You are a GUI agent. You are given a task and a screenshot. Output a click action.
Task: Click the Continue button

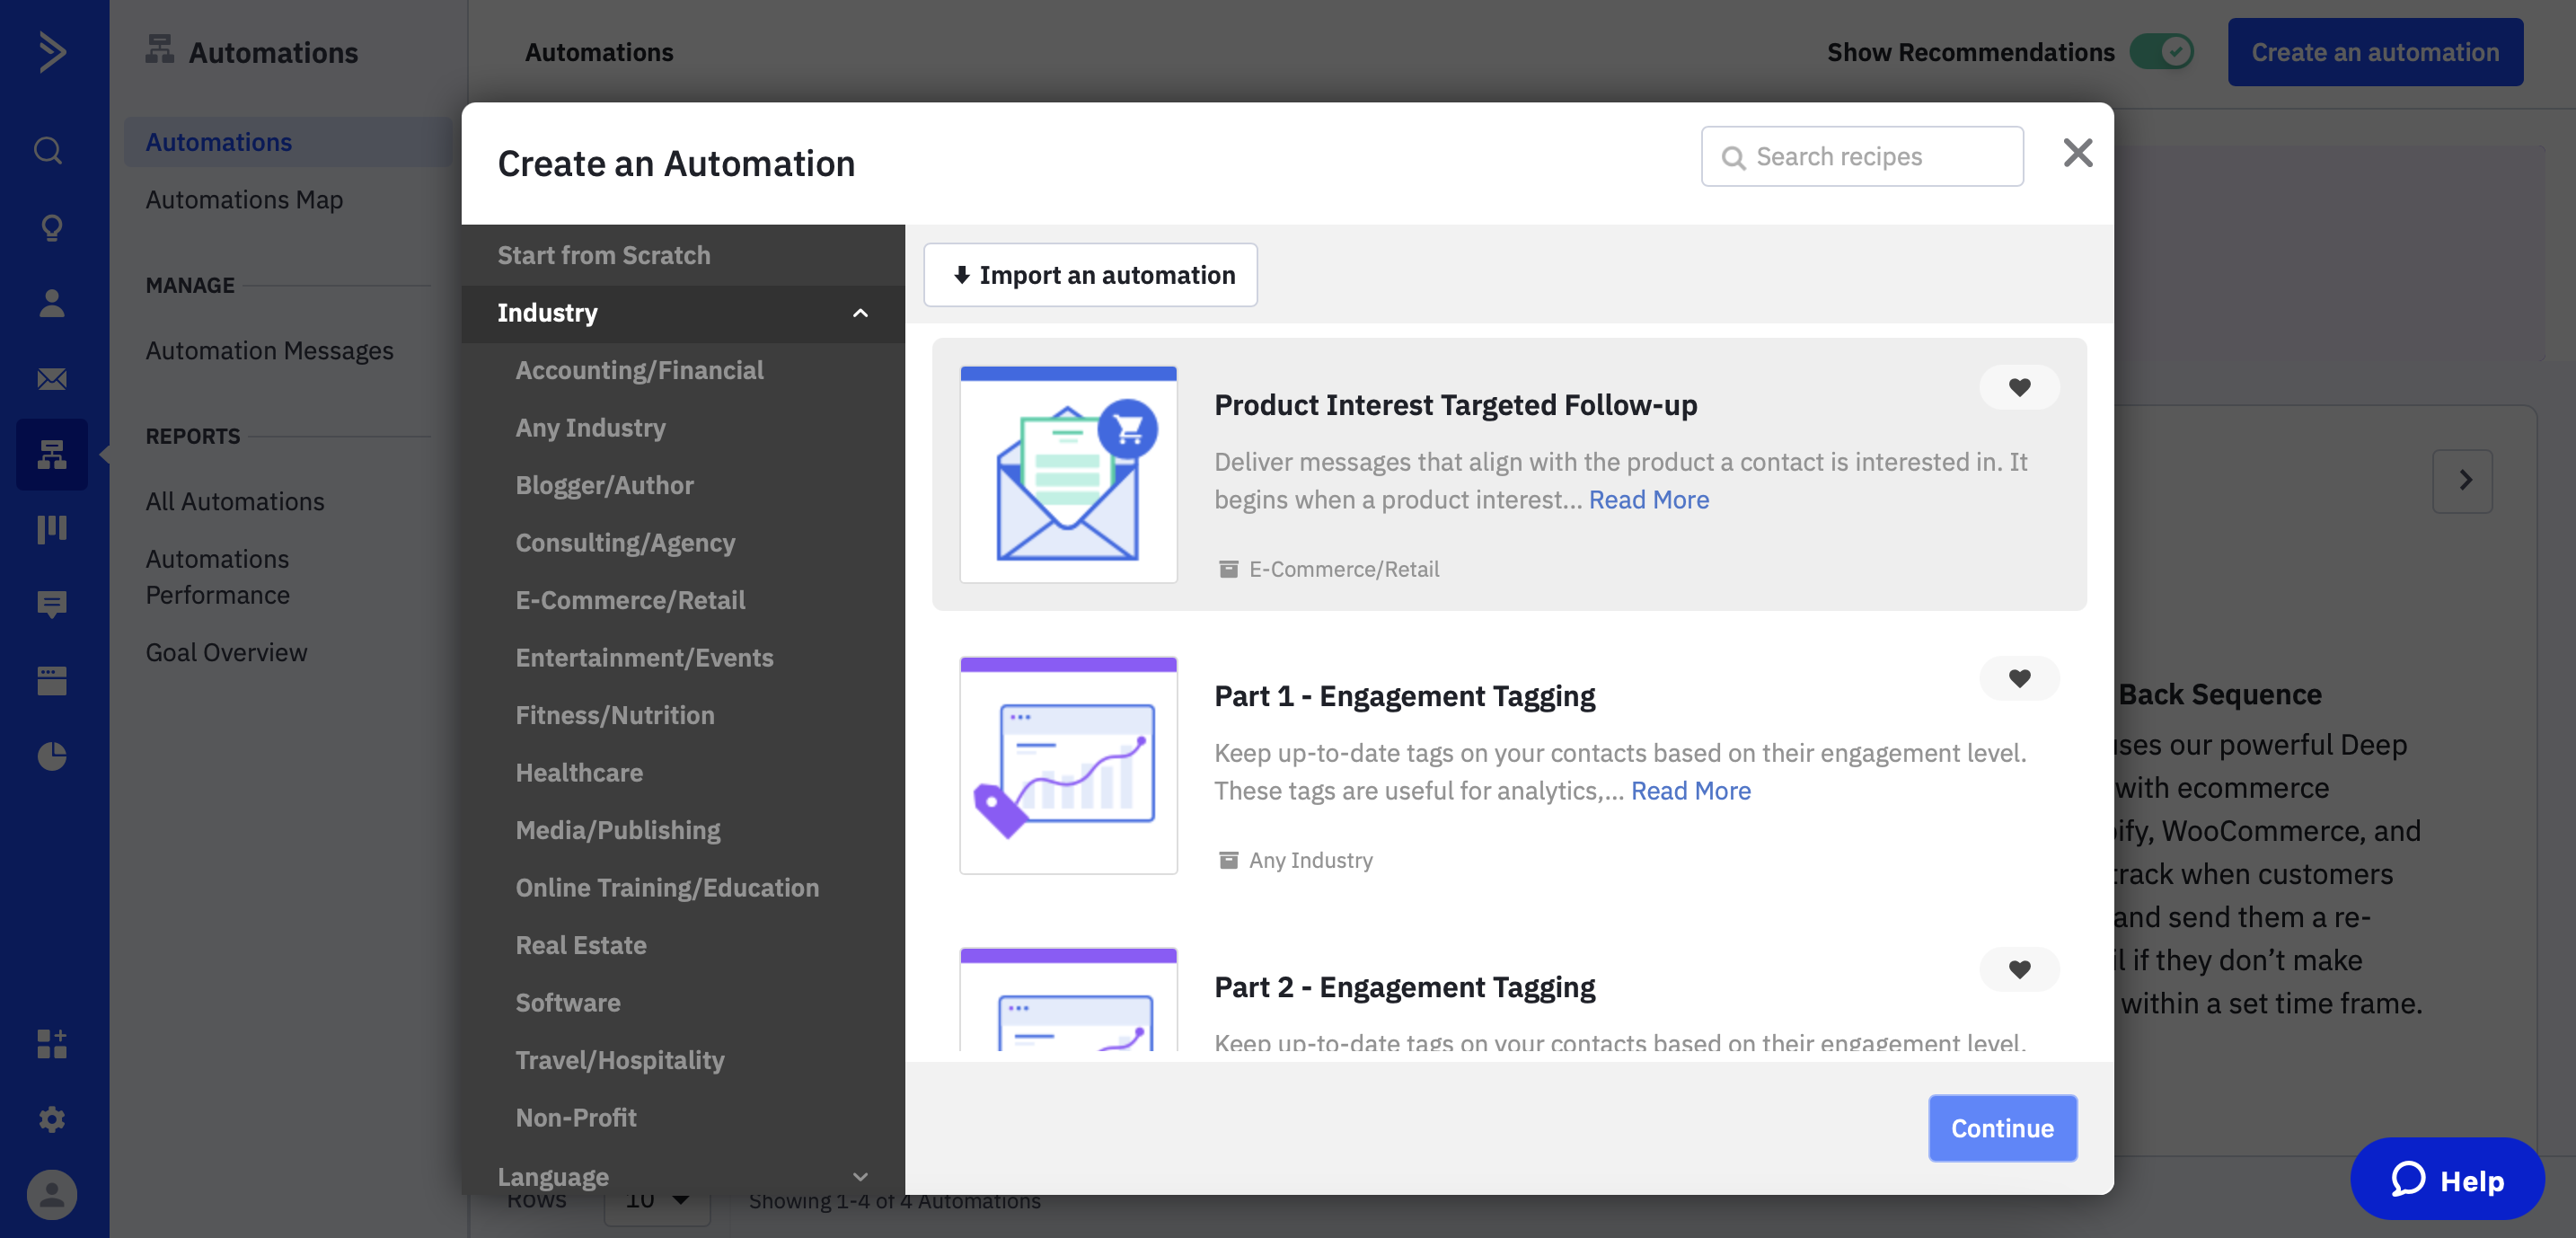(2002, 1128)
